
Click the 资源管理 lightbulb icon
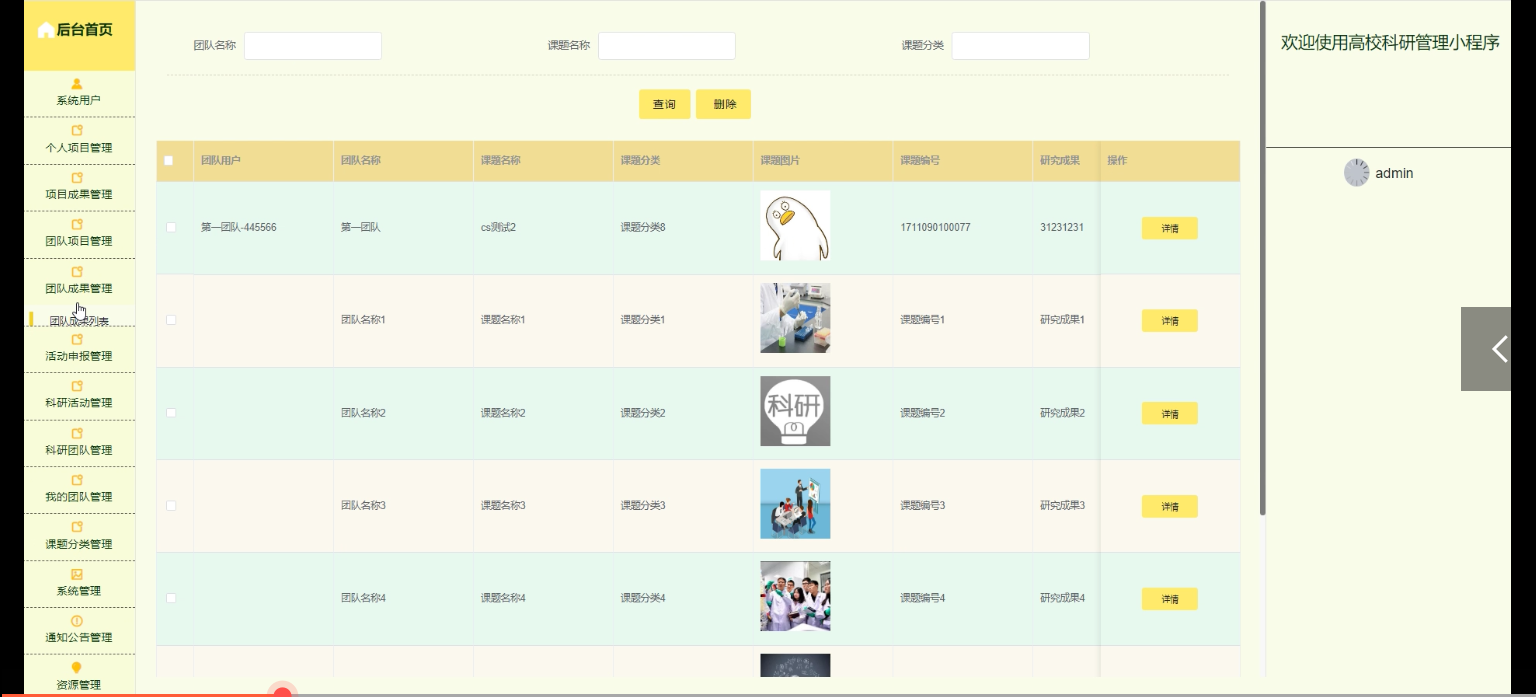point(79,667)
